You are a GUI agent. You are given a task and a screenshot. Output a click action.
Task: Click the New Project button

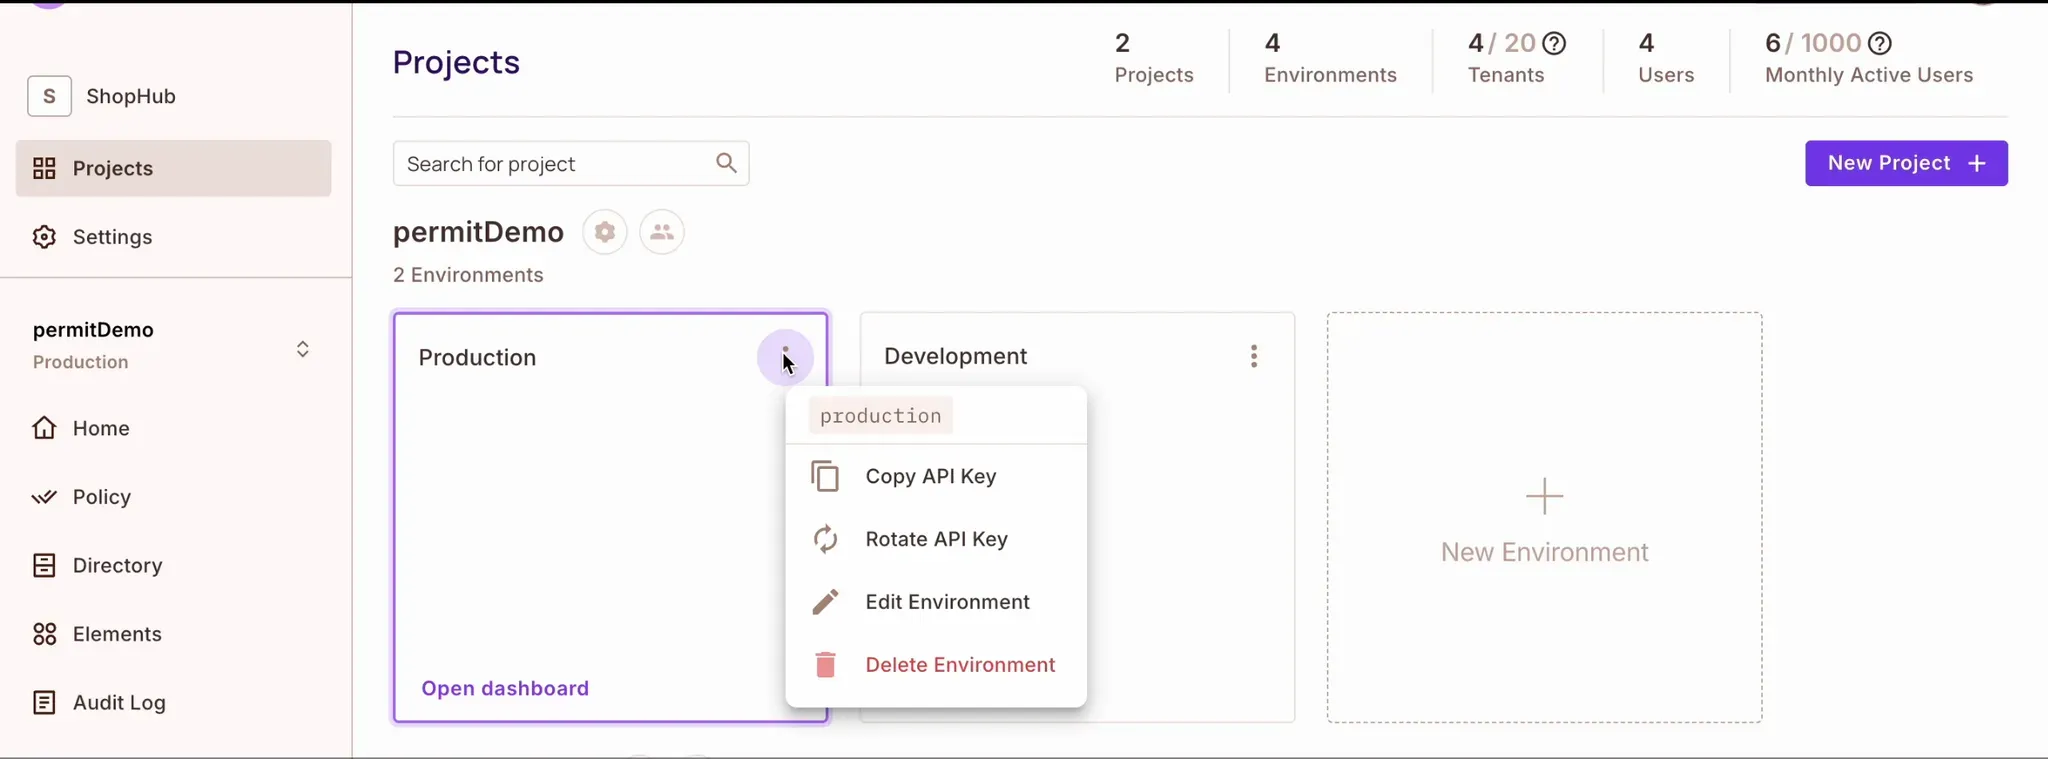(x=1905, y=163)
